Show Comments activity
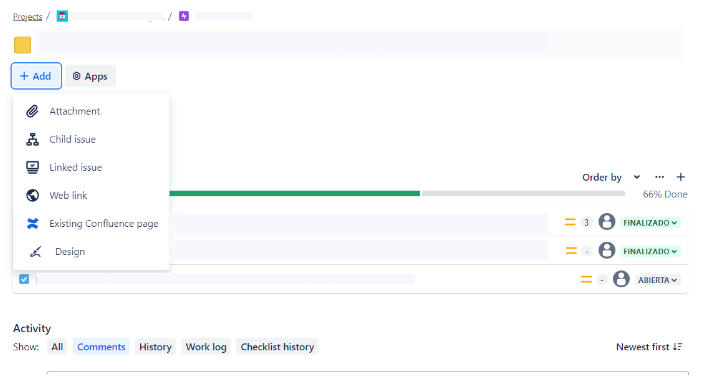The width and height of the screenshot is (703, 383). pyautogui.click(x=101, y=347)
